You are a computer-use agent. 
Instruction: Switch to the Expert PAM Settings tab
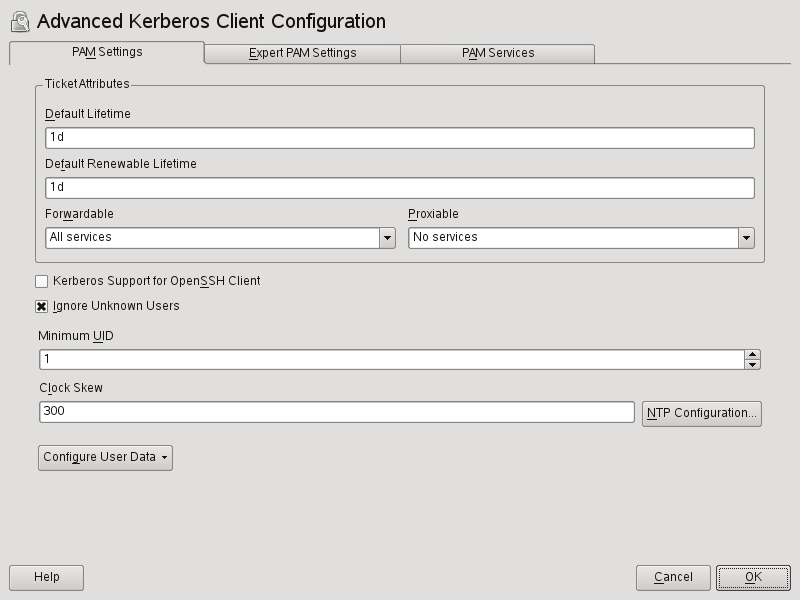tap(302, 51)
